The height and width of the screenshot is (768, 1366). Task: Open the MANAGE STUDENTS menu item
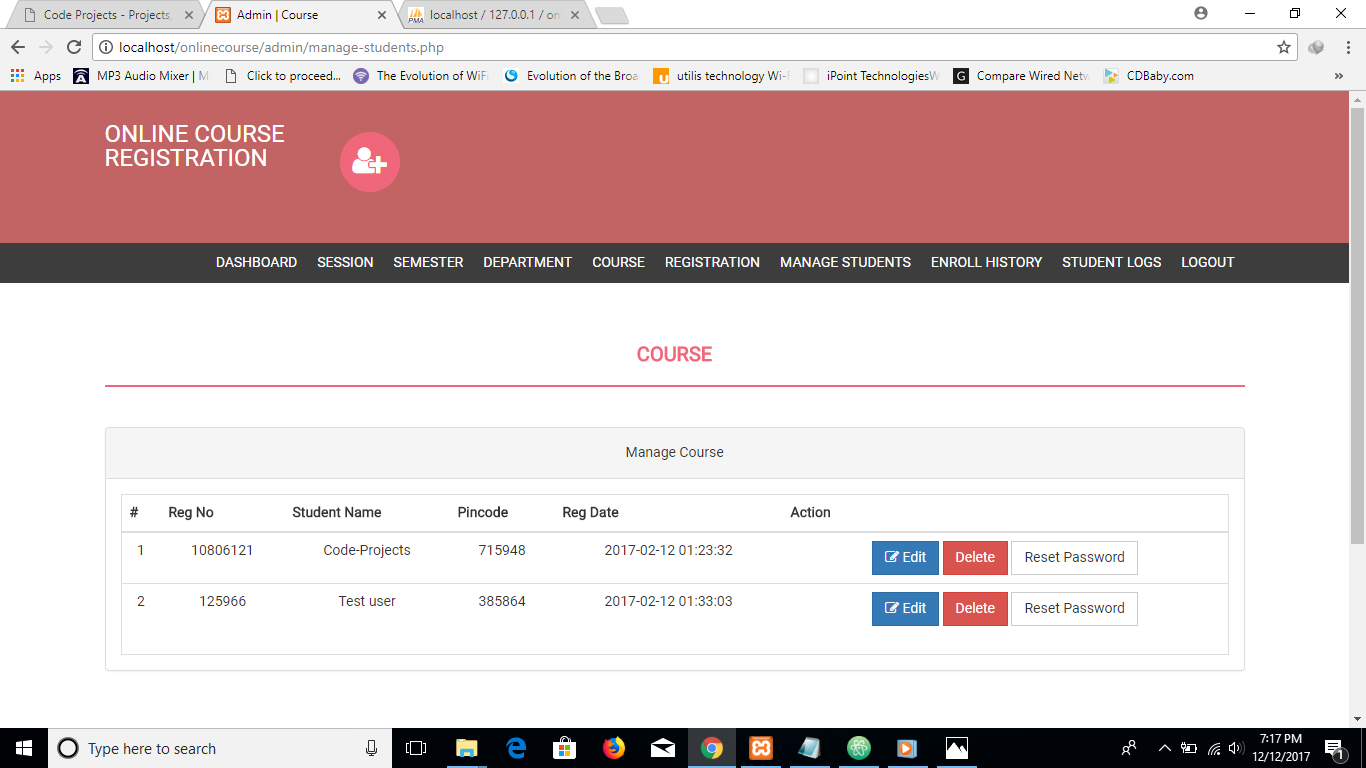point(845,262)
